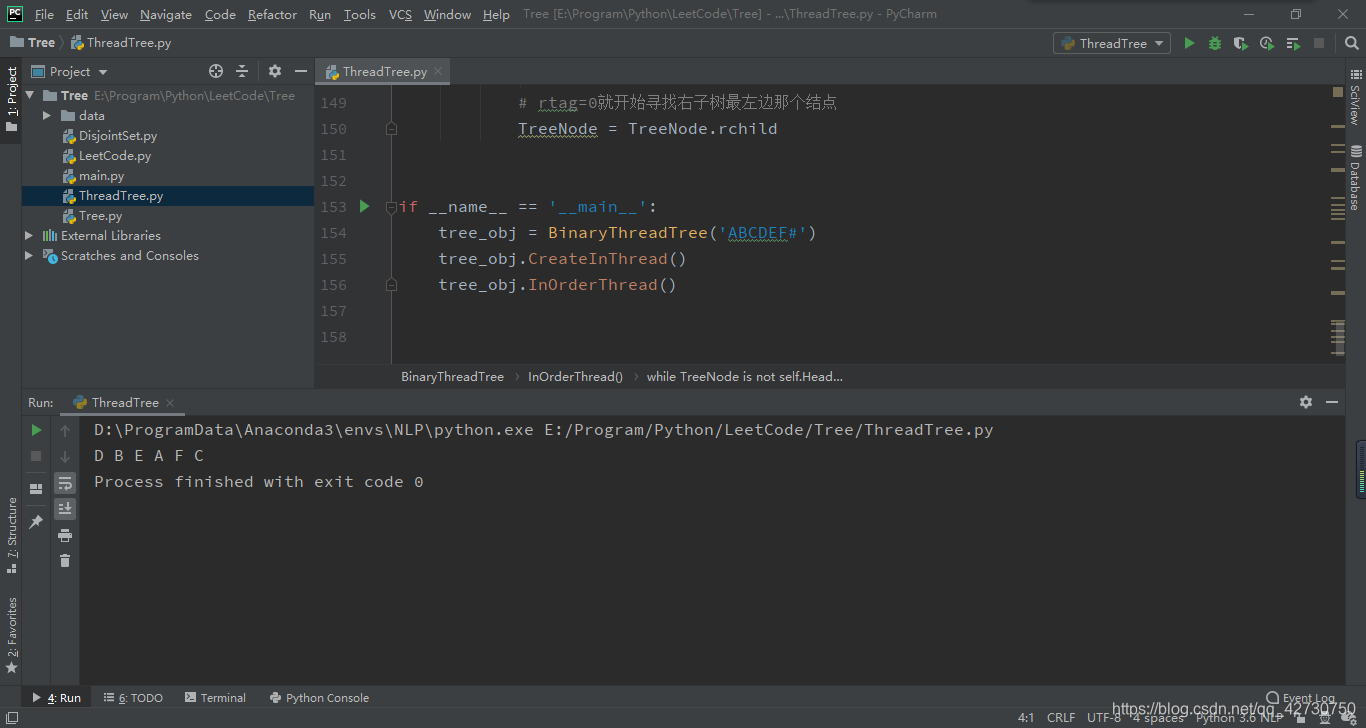Click InOrderThread() breadcrumb
This screenshot has width=1366, height=728.
[575, 377]
